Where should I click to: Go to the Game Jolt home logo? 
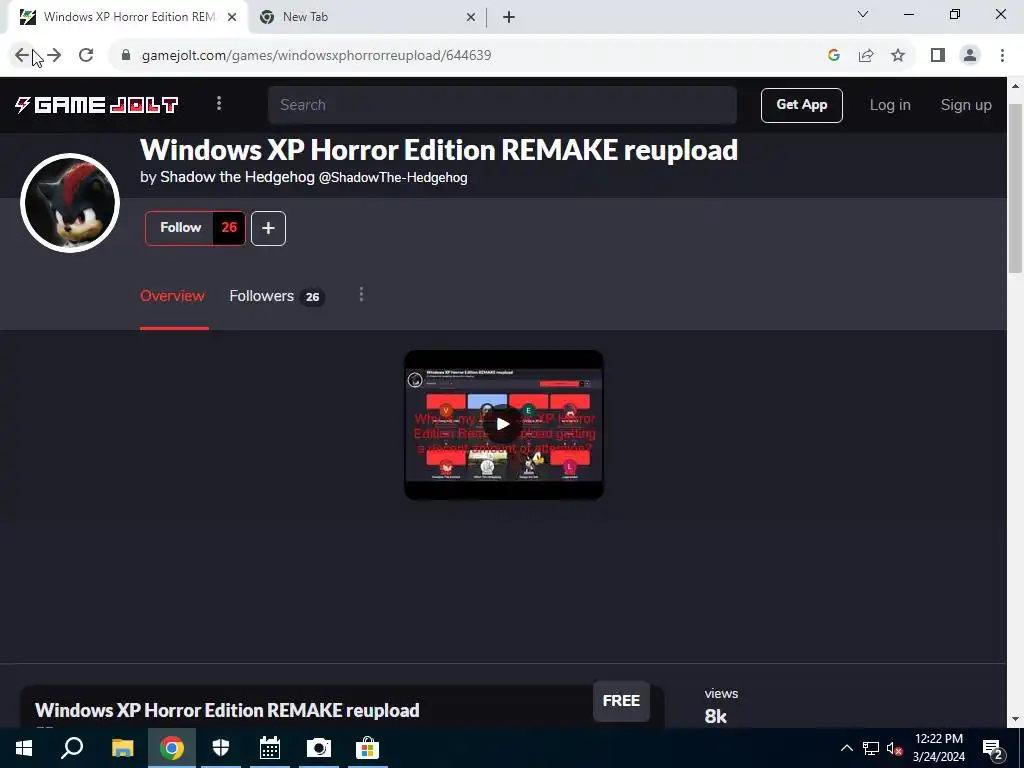click(97, 105)
